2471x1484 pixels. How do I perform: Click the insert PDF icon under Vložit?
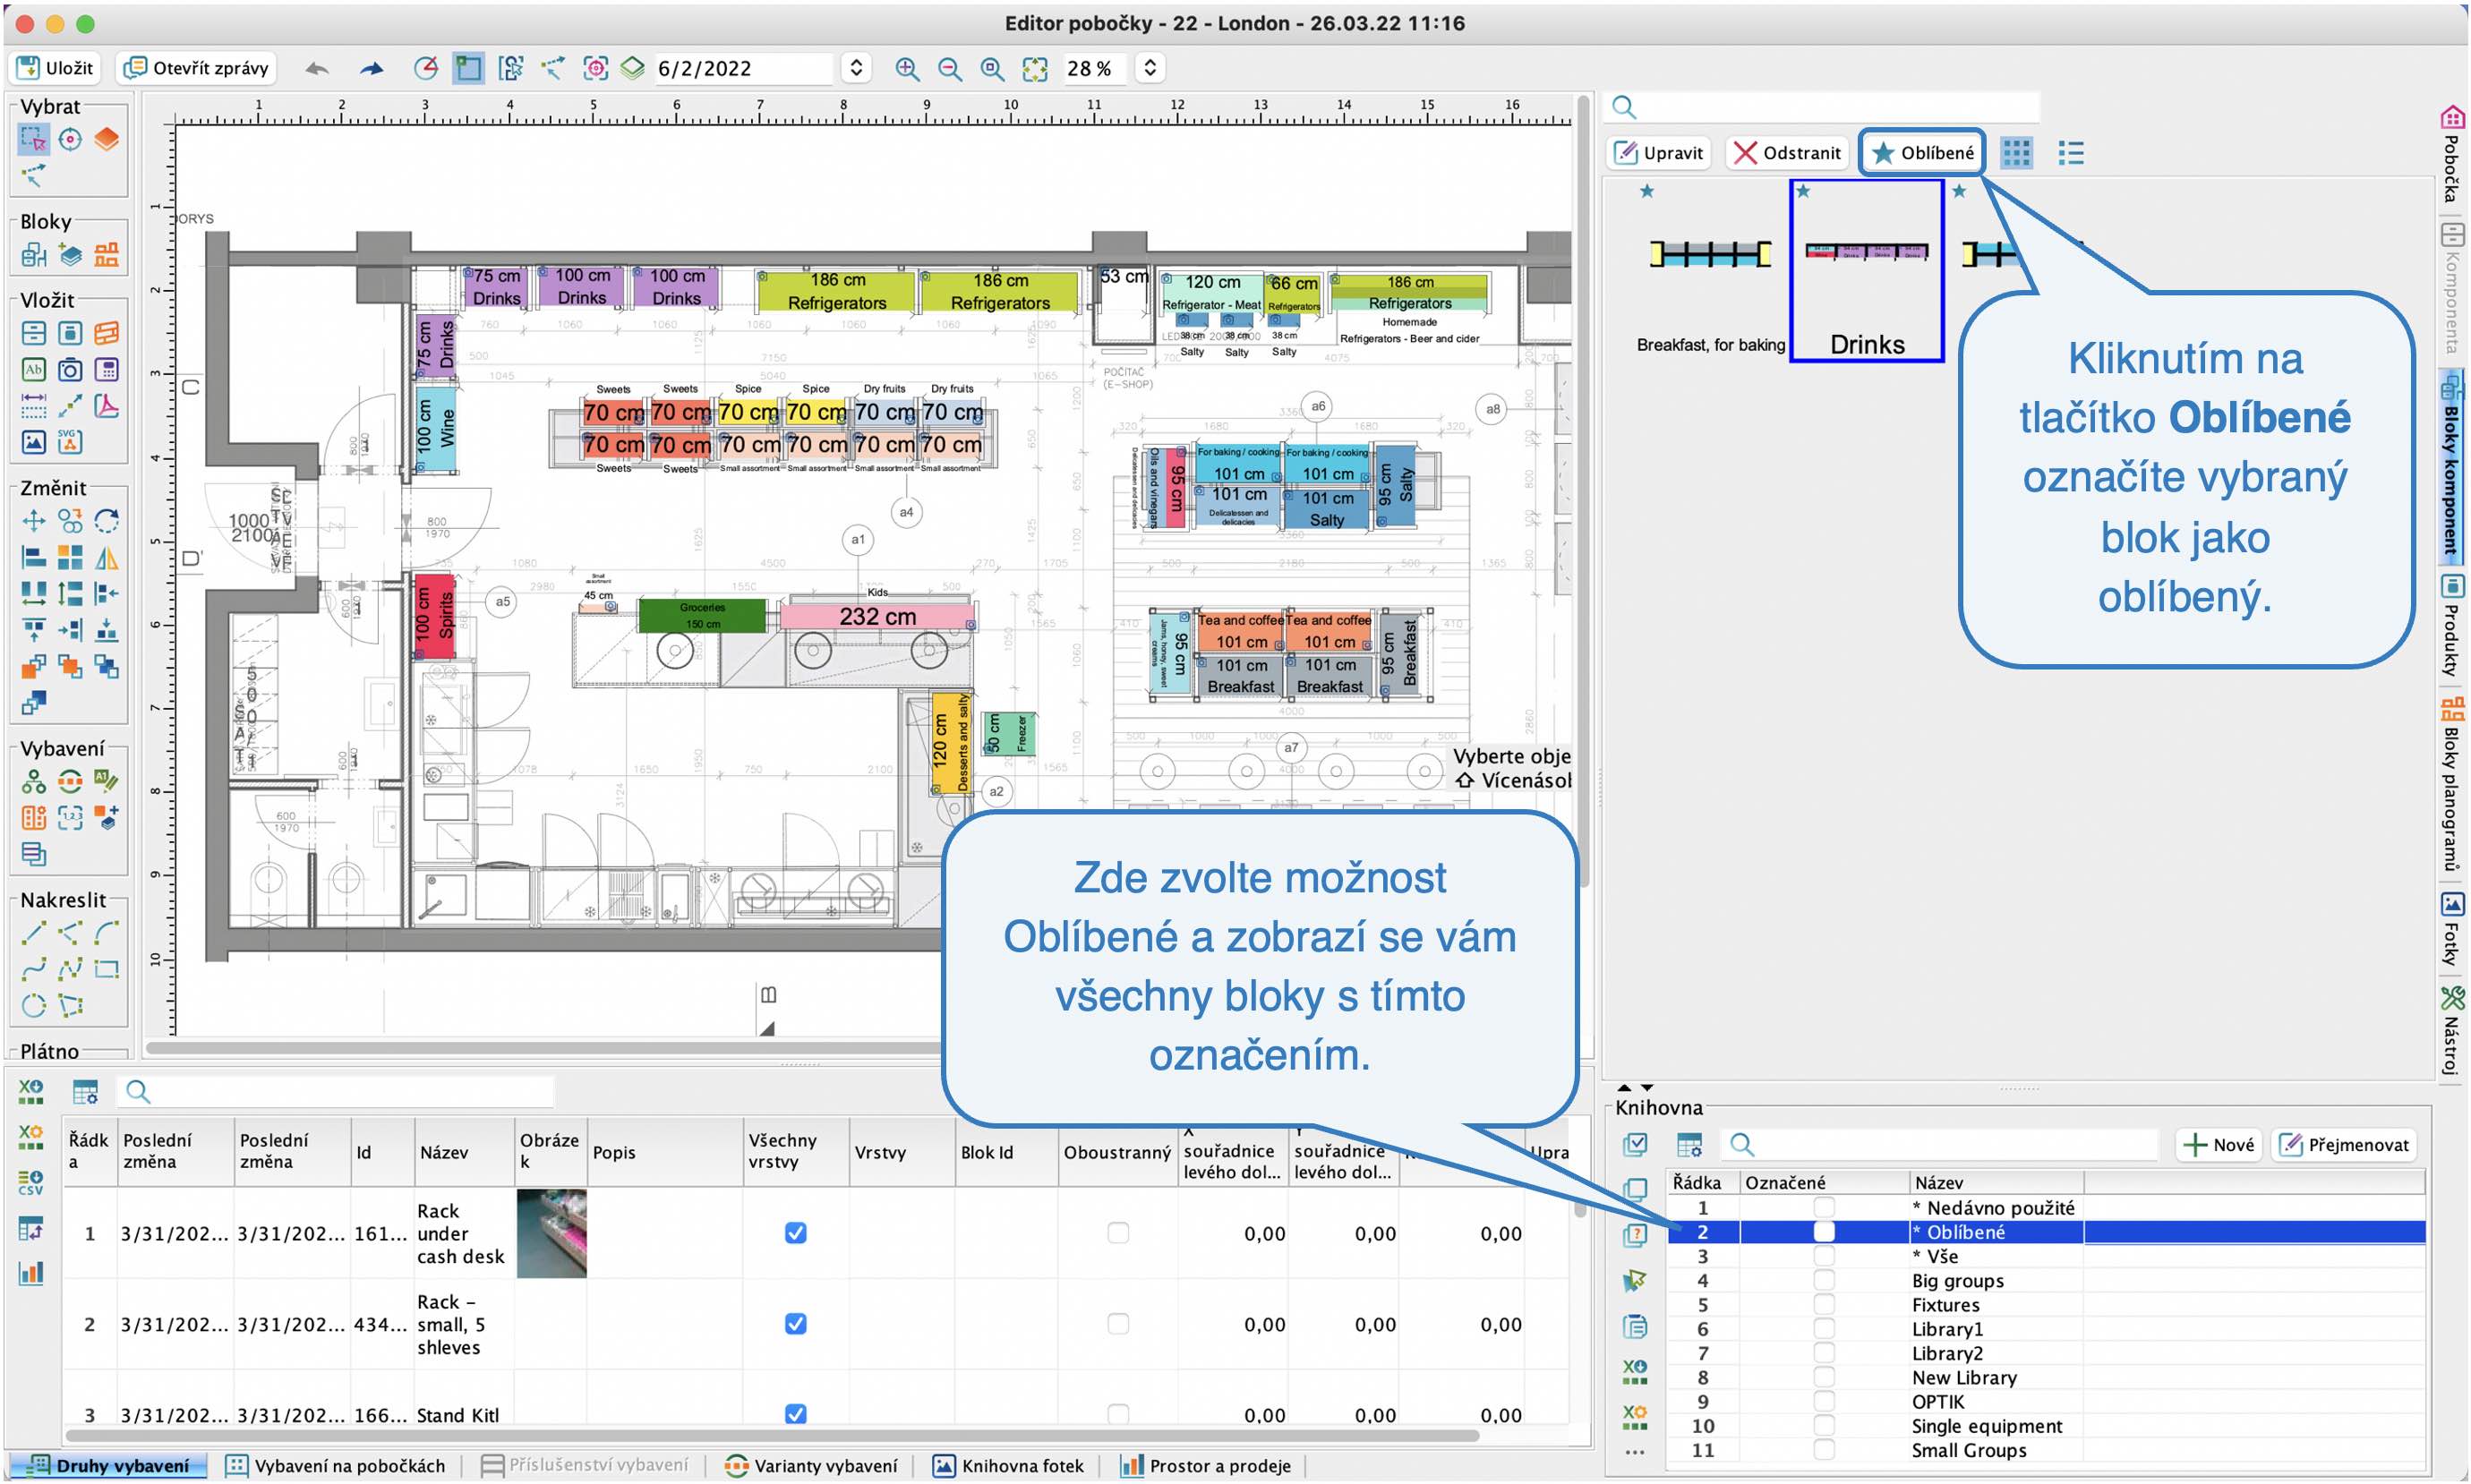[106, 406]
